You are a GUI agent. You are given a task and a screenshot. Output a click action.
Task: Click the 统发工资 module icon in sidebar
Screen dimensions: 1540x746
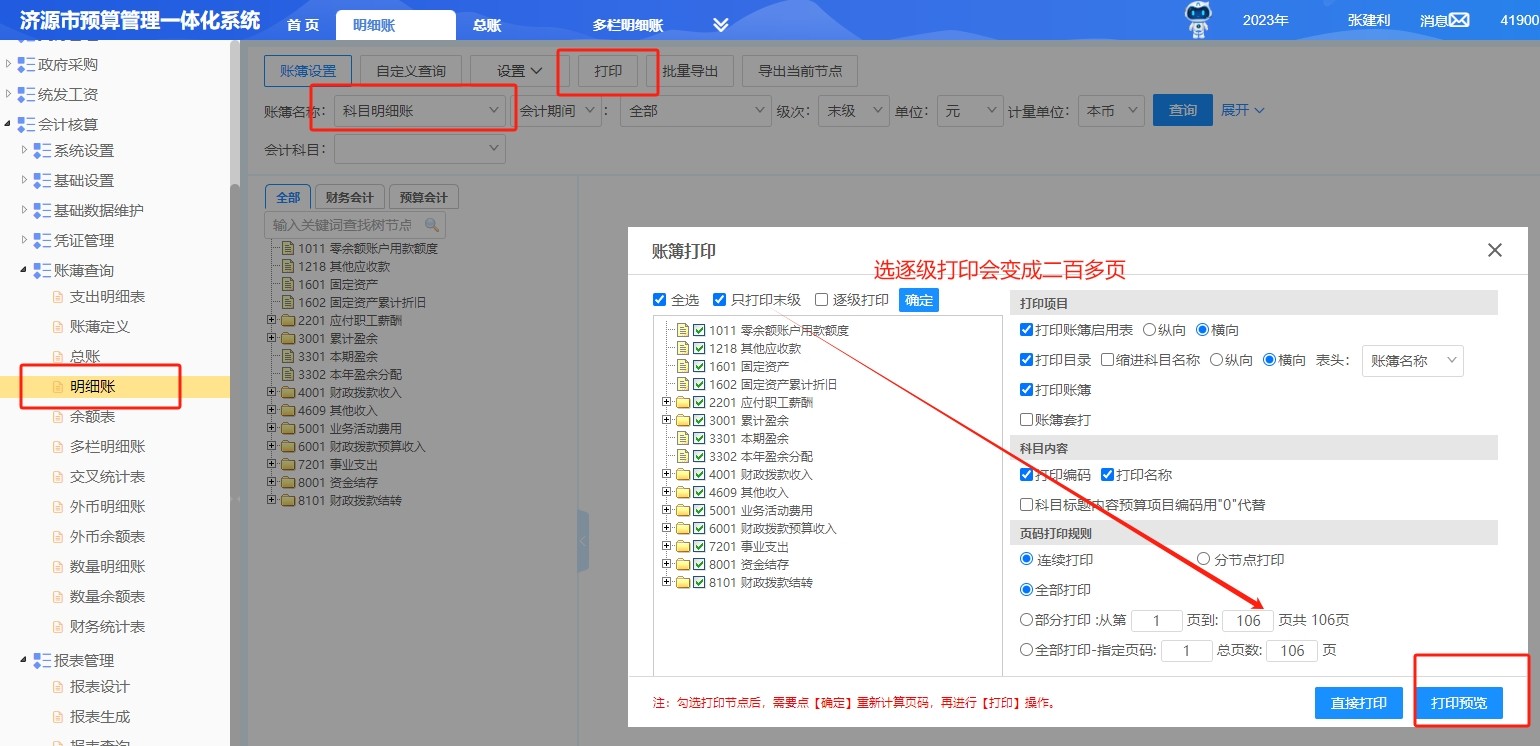click(x=26, y=95)
